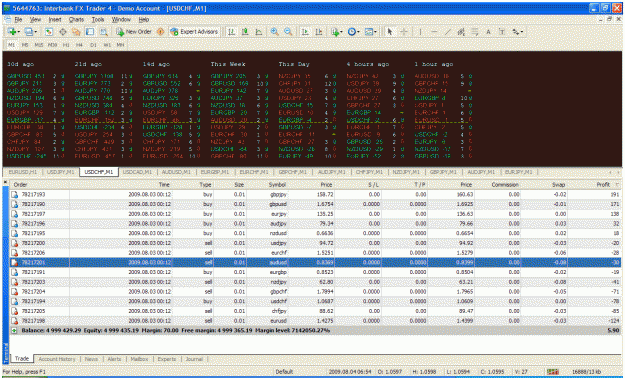Select the Text Label 'T' tool
Image resolution: width=625 pixels, height=378 pixels.
[x=502, y=32]
